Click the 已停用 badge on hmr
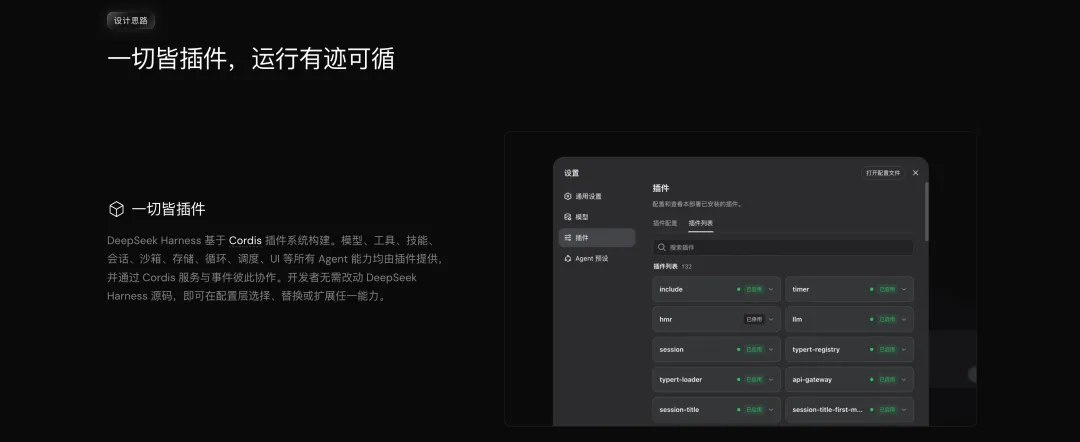 click(x=754, y=319)
